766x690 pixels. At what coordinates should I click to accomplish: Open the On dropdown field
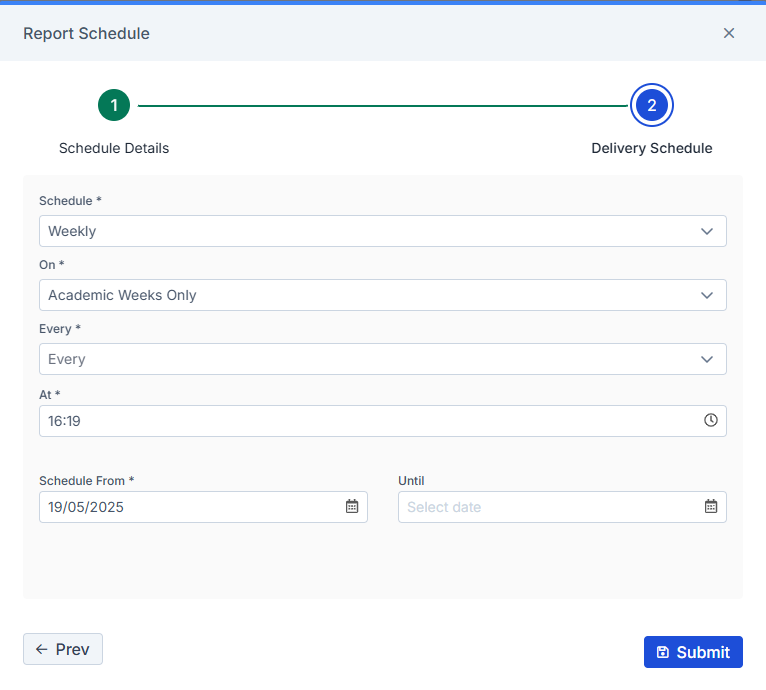click(383, 295)
